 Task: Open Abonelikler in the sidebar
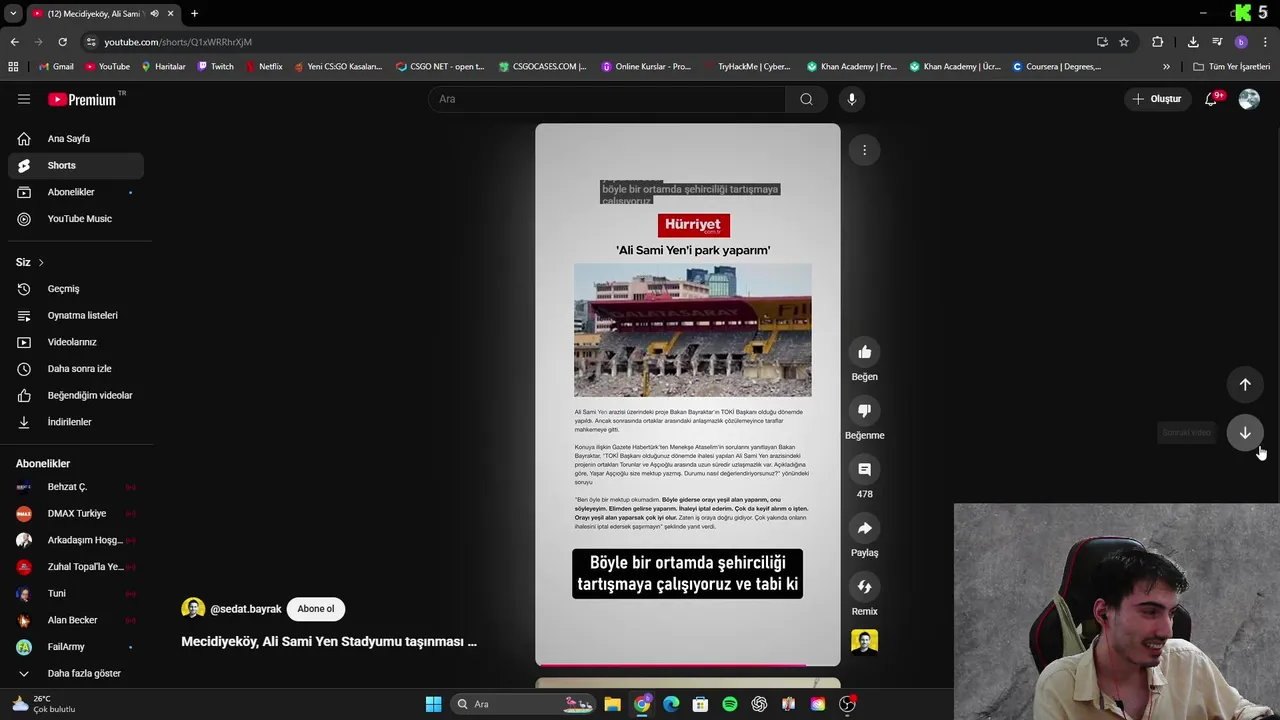coord(76,192)
